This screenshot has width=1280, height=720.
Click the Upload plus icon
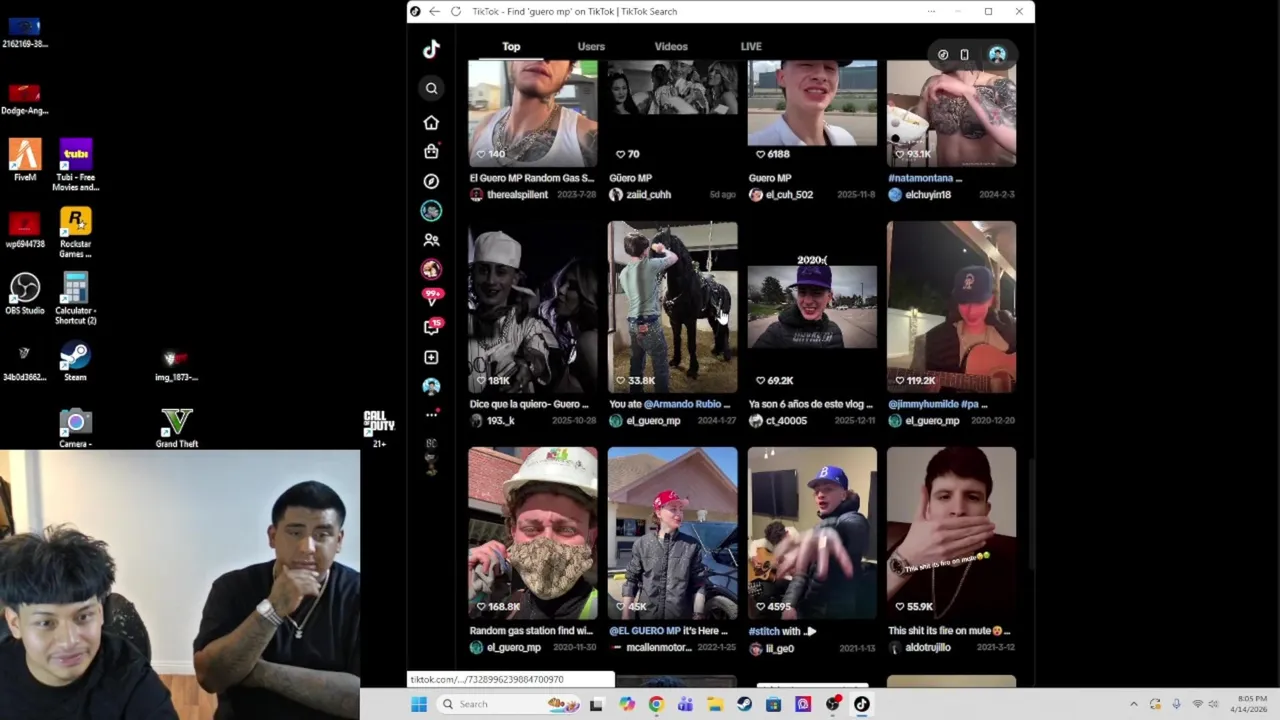431,357
